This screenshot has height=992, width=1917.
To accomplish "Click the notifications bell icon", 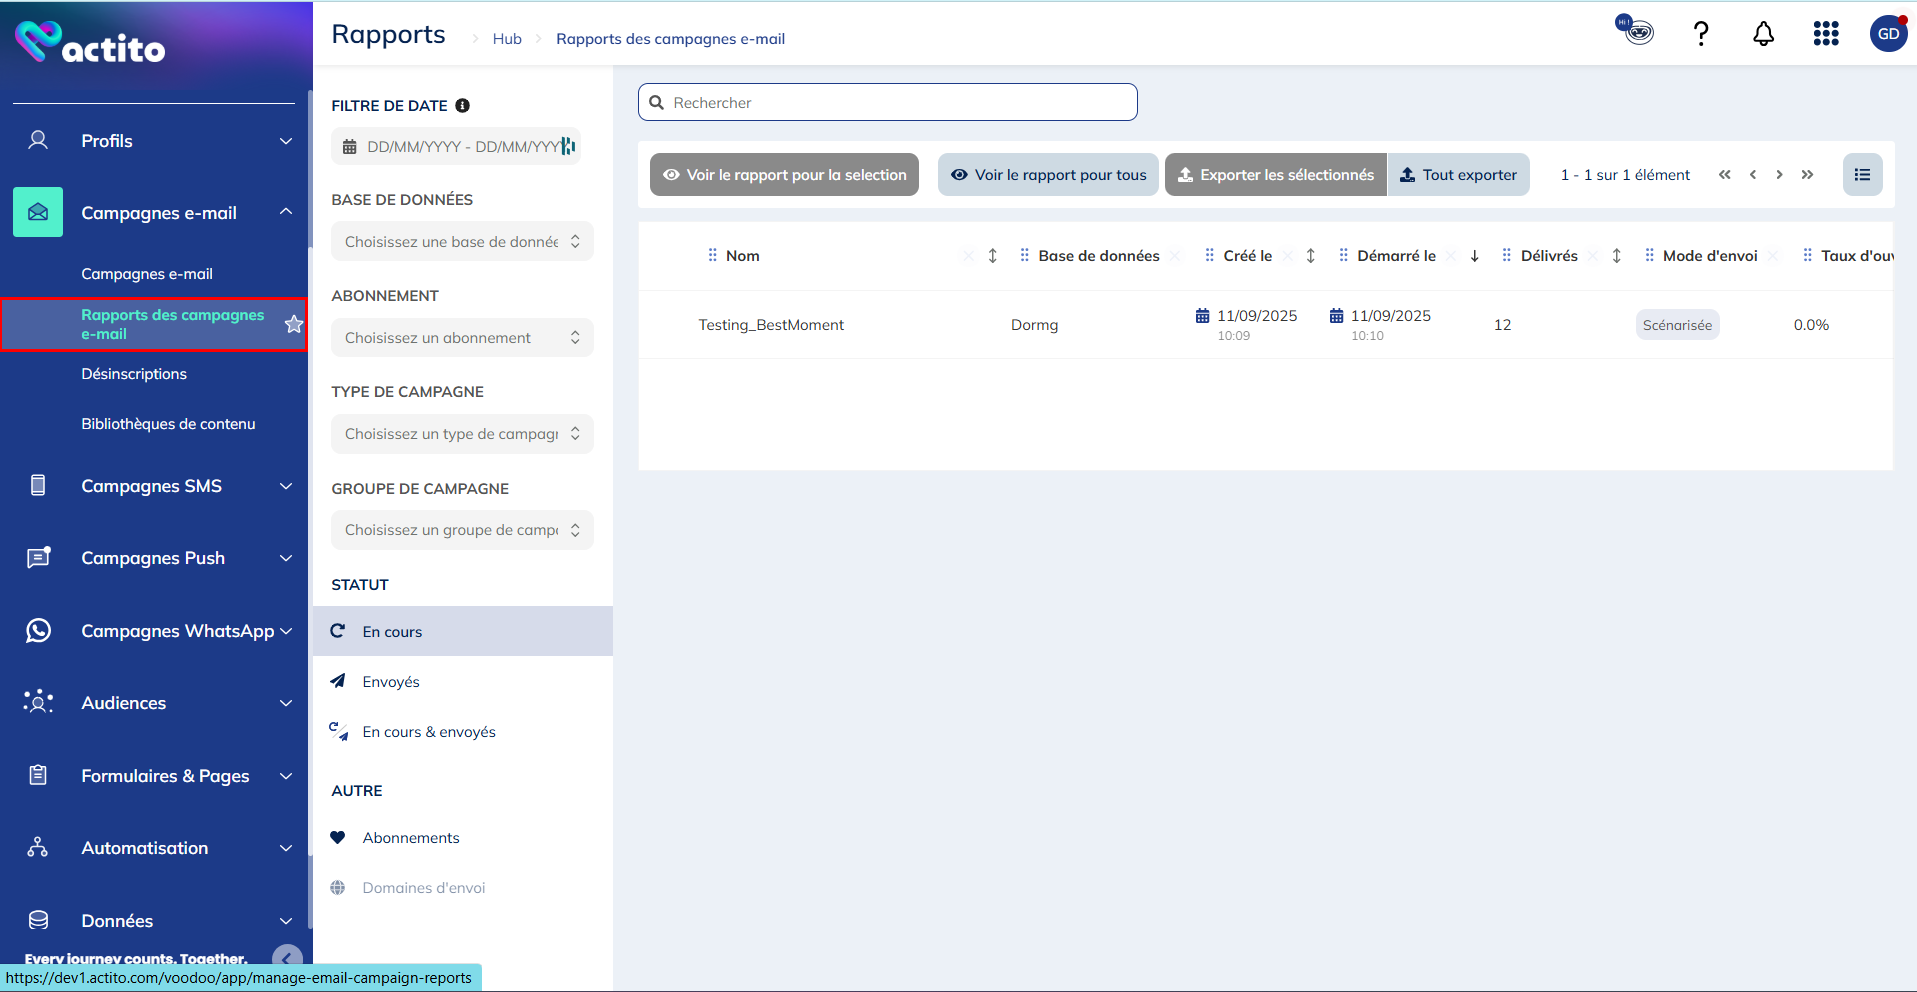I will pos(1763,34).
